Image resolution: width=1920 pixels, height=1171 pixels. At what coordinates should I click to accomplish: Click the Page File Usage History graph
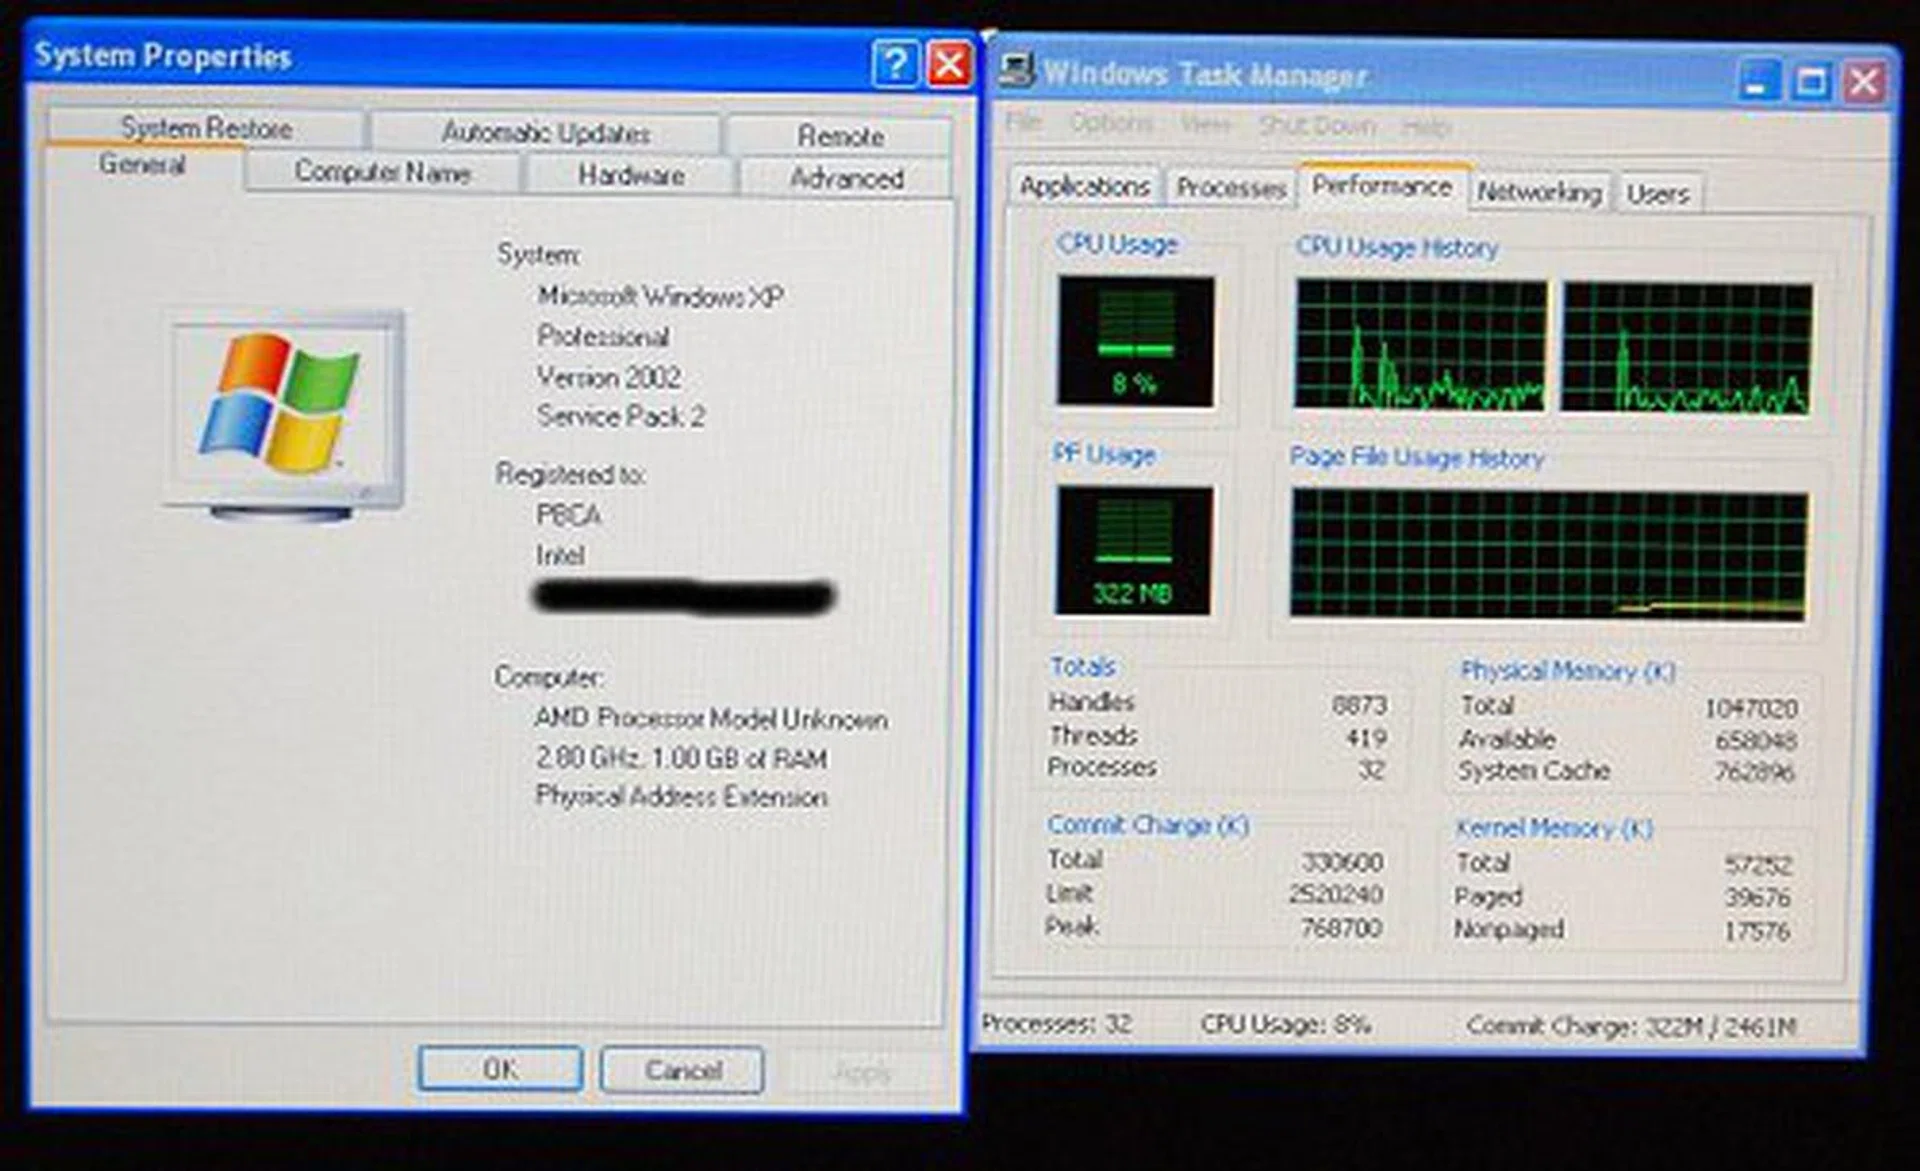[1548, 554]
